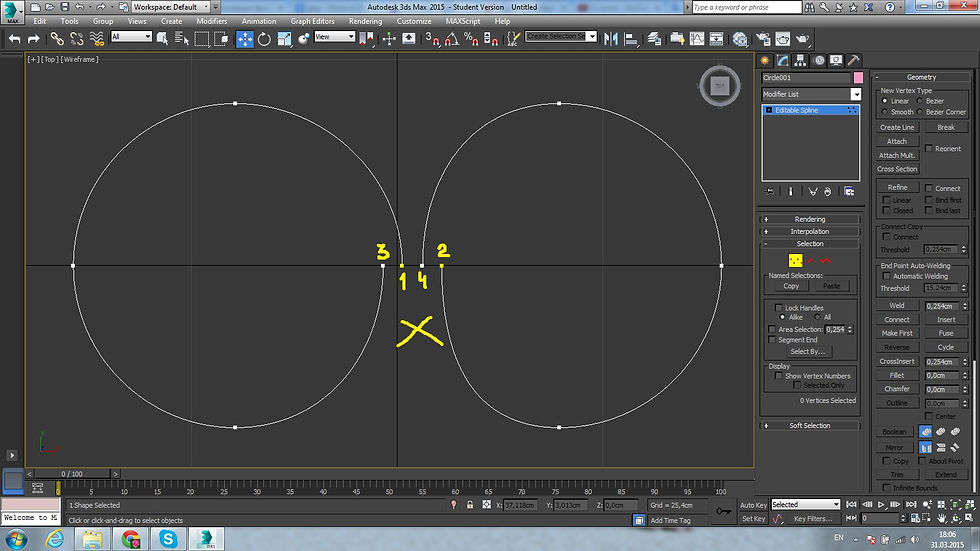Select the Bezier Corner vertex type radio
The width and height of the screenshot is (980, 551).
919,112
